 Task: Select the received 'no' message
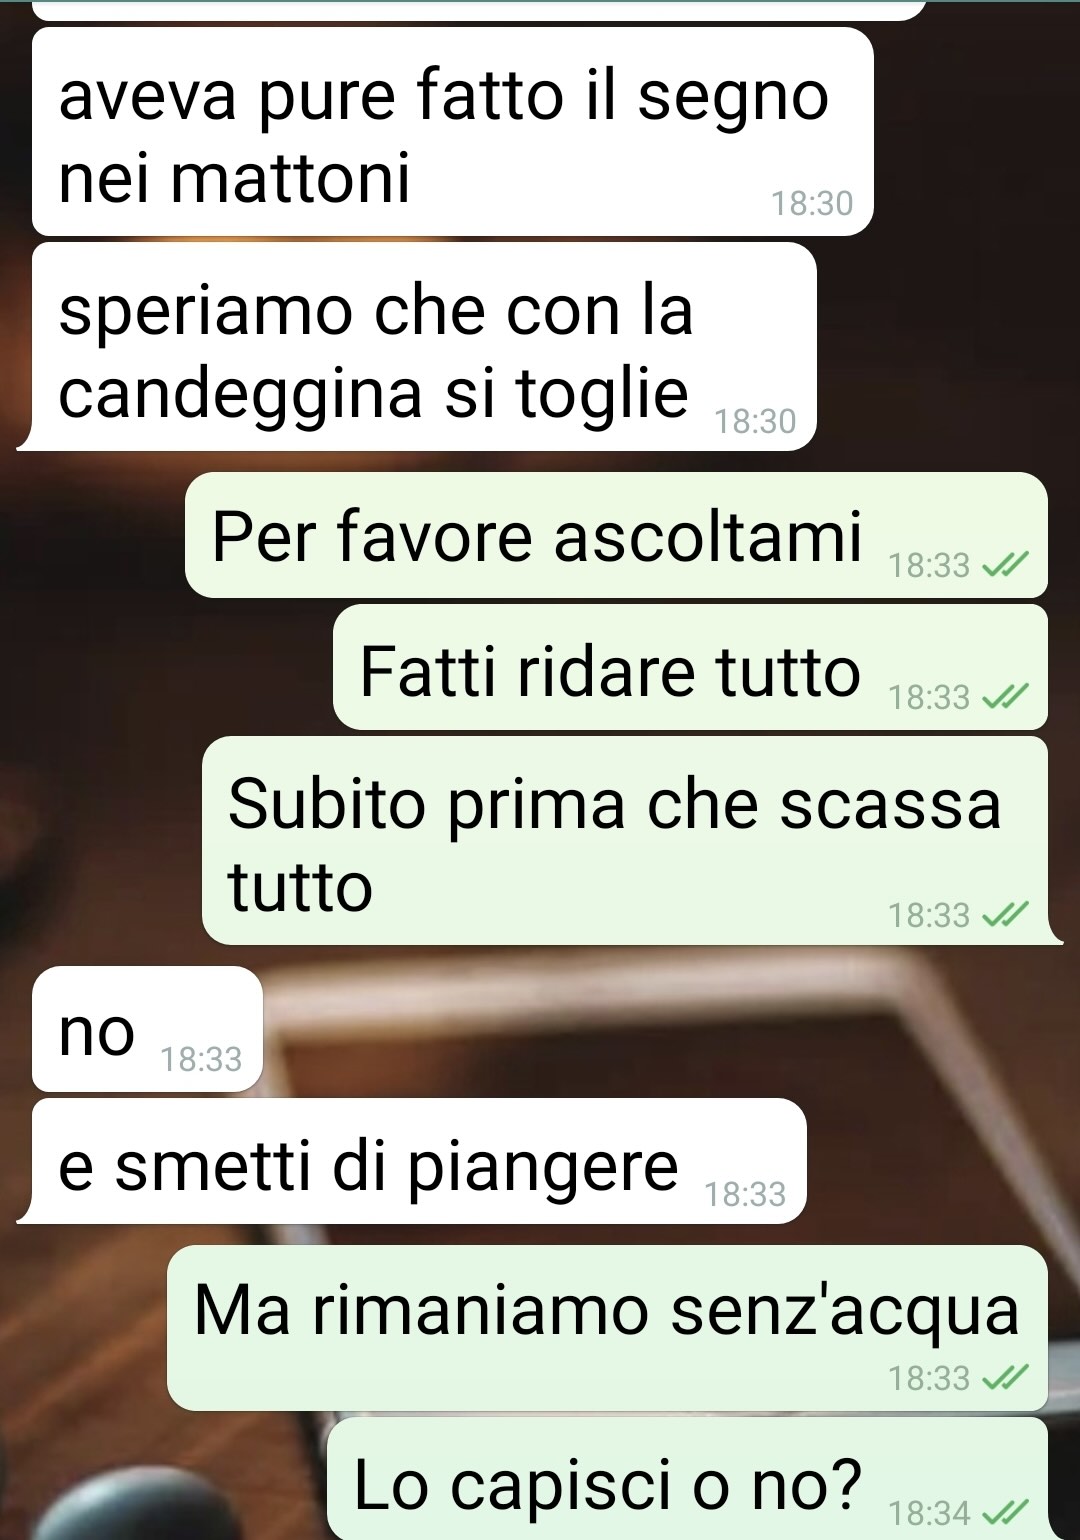tap(147, 1029)
